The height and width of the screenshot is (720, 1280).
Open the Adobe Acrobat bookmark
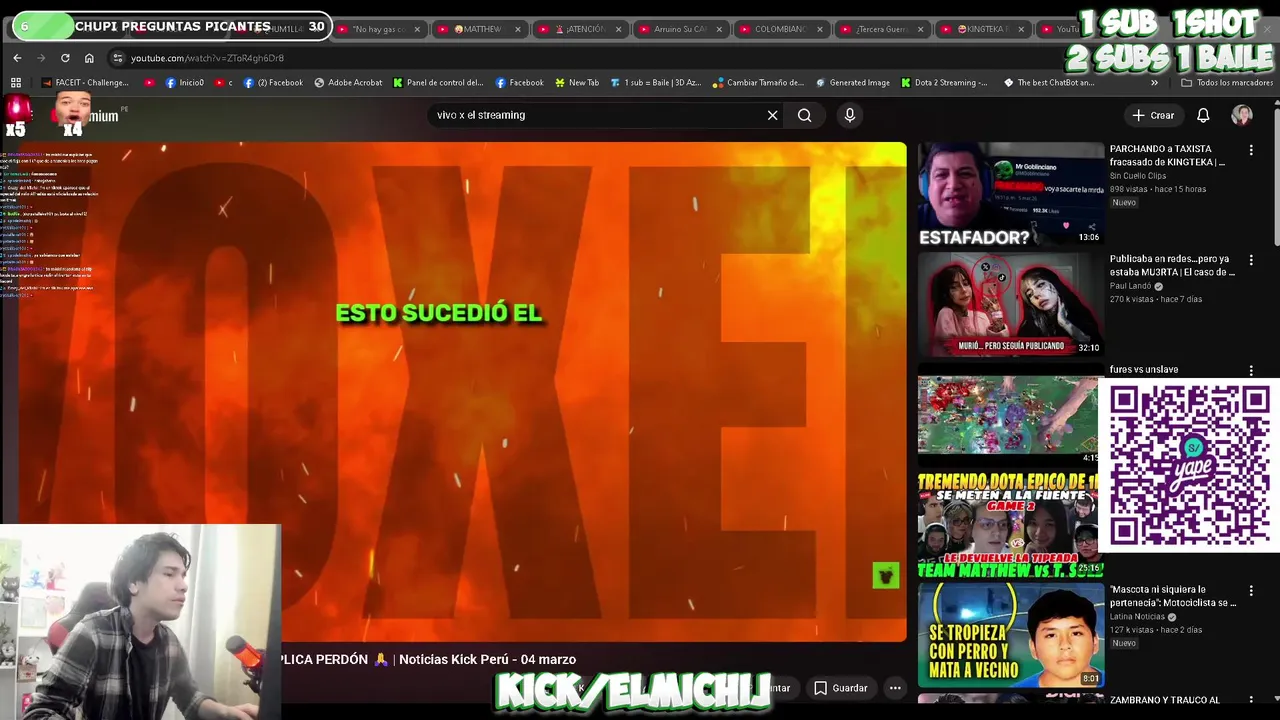[x=347, y=83]
